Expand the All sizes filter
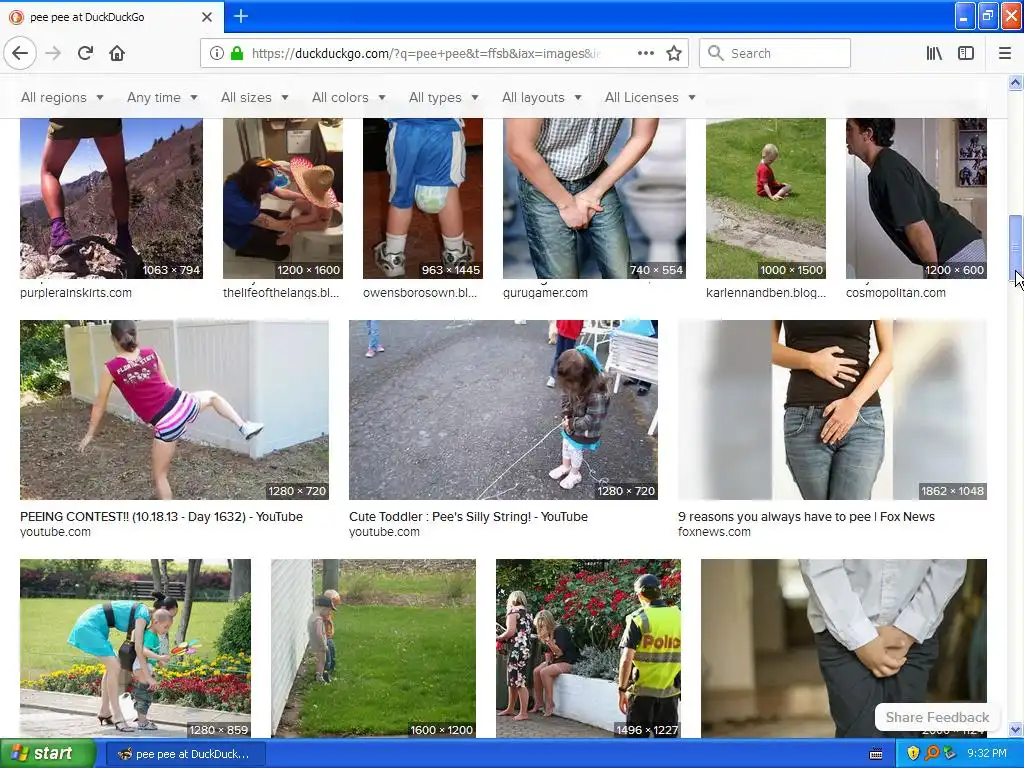 click(254, 97)
